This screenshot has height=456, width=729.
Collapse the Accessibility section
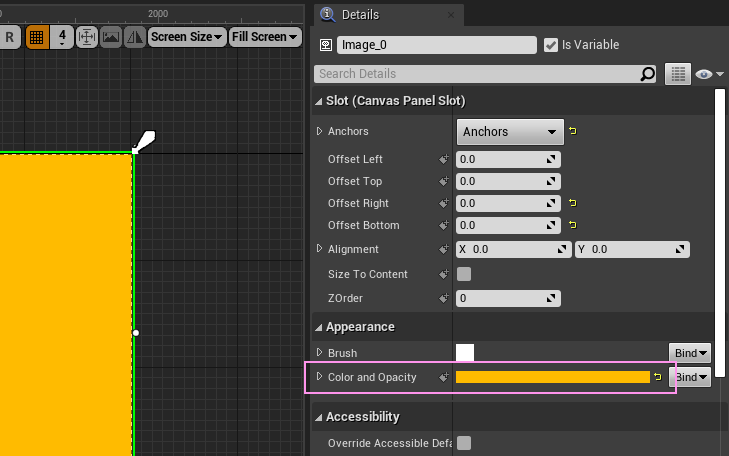pos(318,417)
